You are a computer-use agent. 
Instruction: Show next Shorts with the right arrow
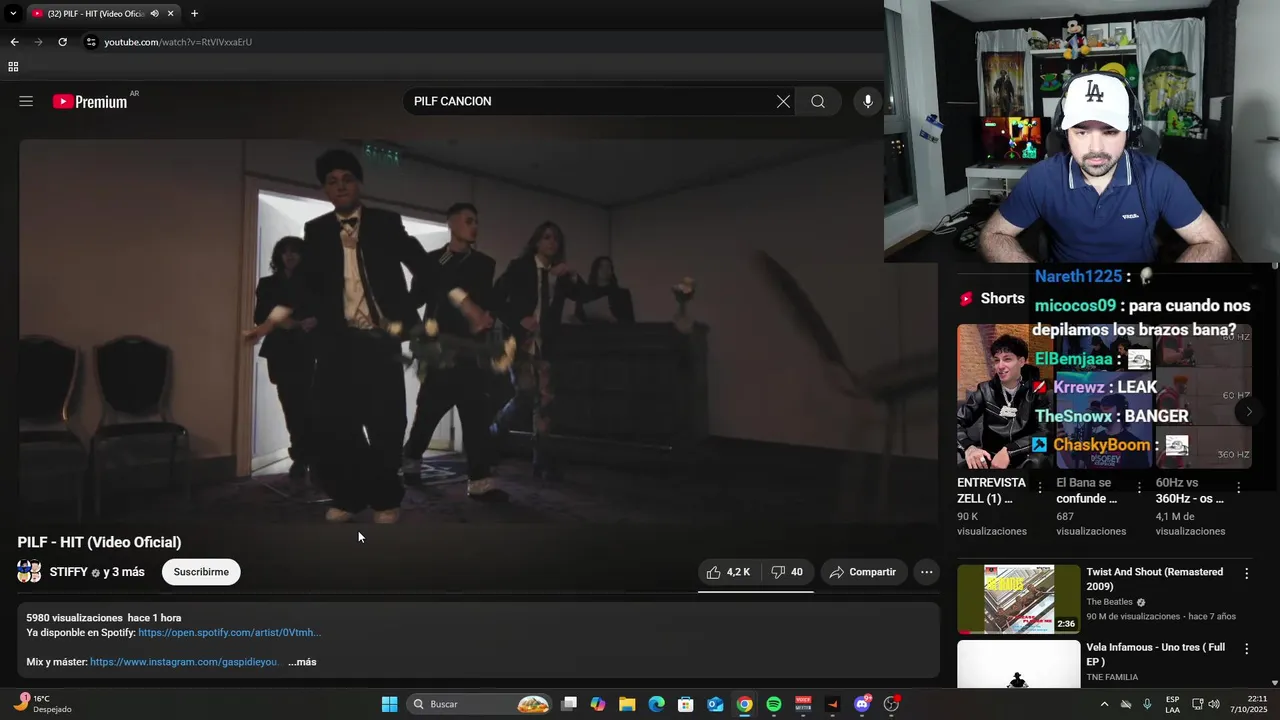click(1248, 411)
